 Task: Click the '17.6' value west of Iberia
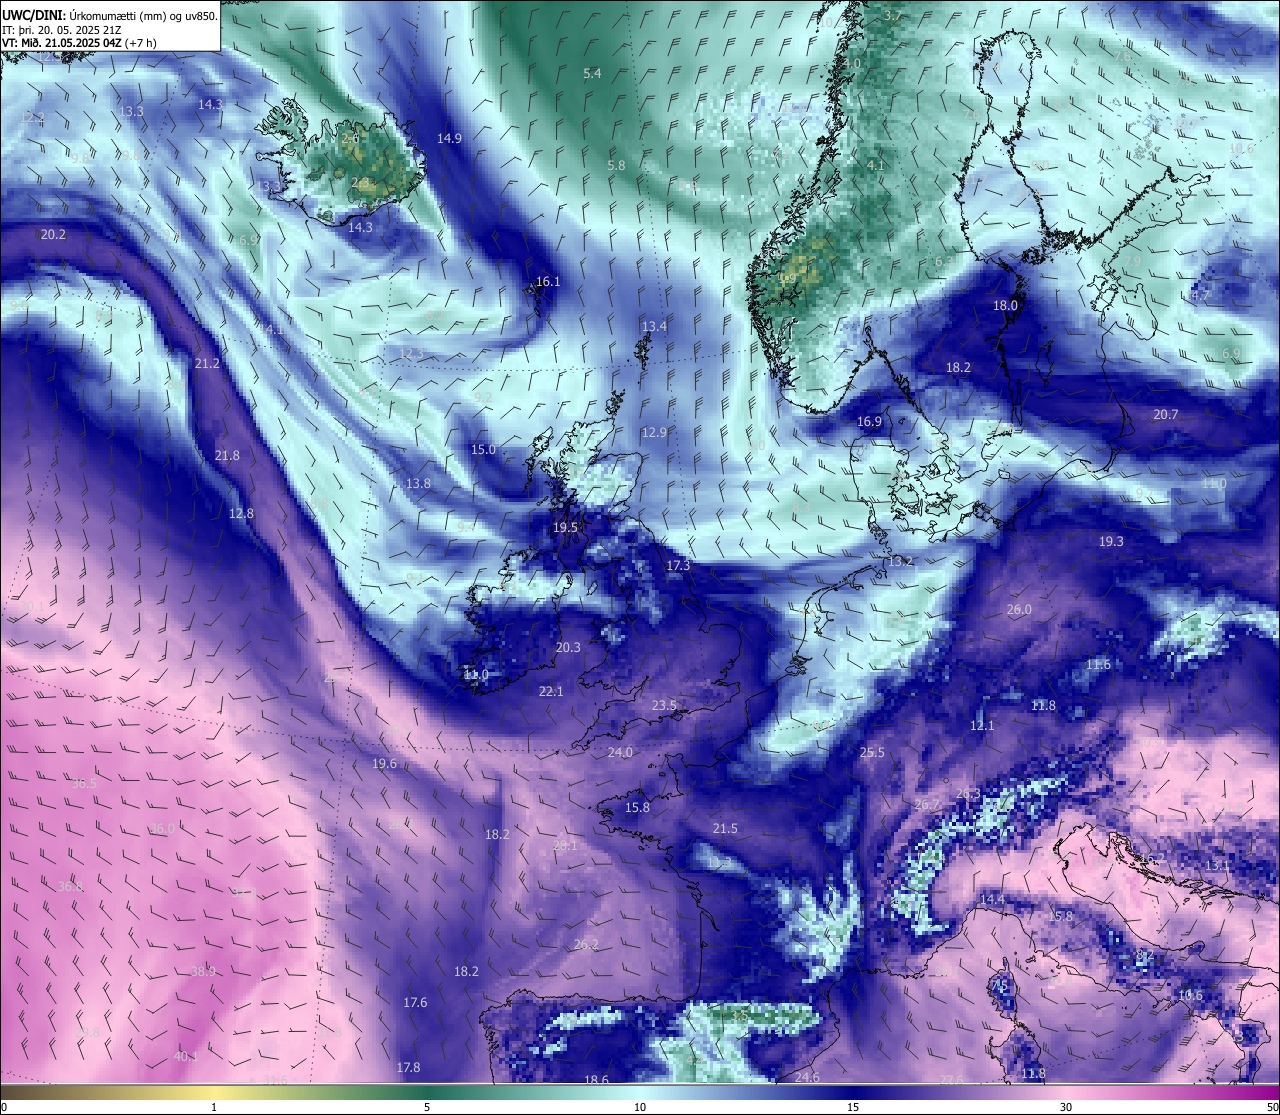(x=415, y=1003)
